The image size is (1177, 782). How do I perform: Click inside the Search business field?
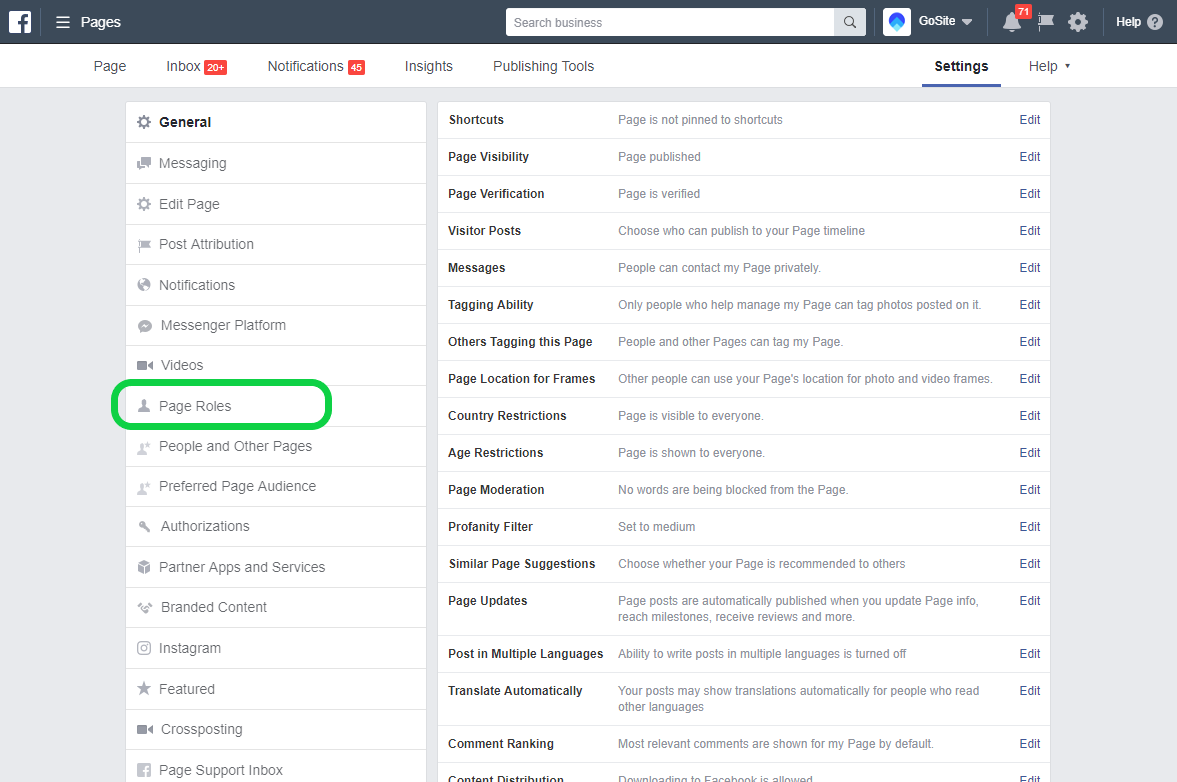coord(670,23)
